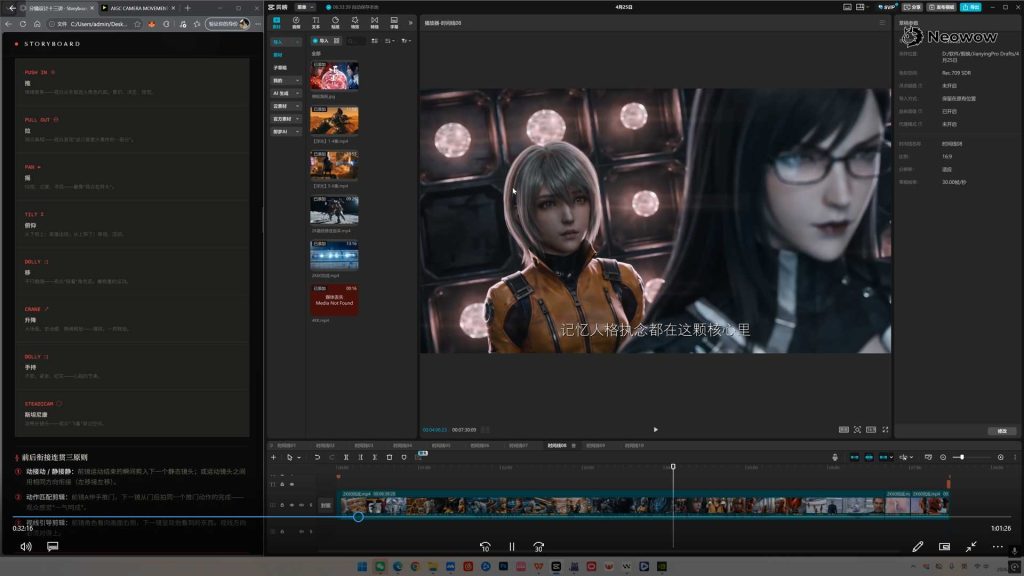Mute the main video track audio
The image size is (1024, 576).
[301, 505]
